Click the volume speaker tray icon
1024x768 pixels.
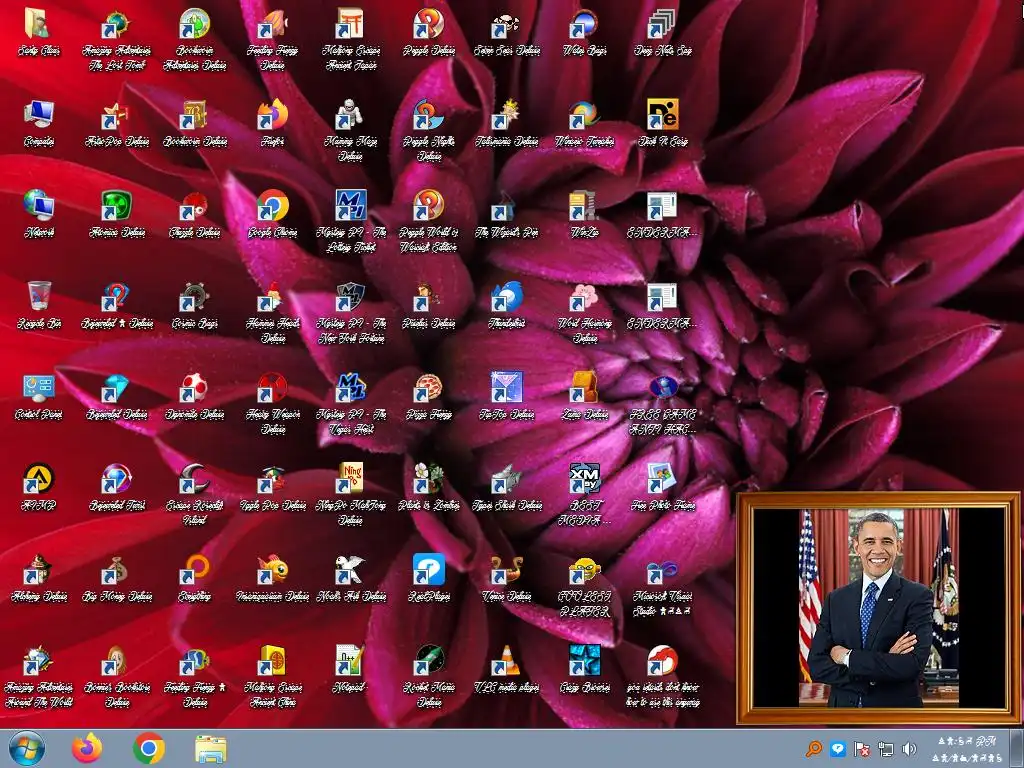908,749
